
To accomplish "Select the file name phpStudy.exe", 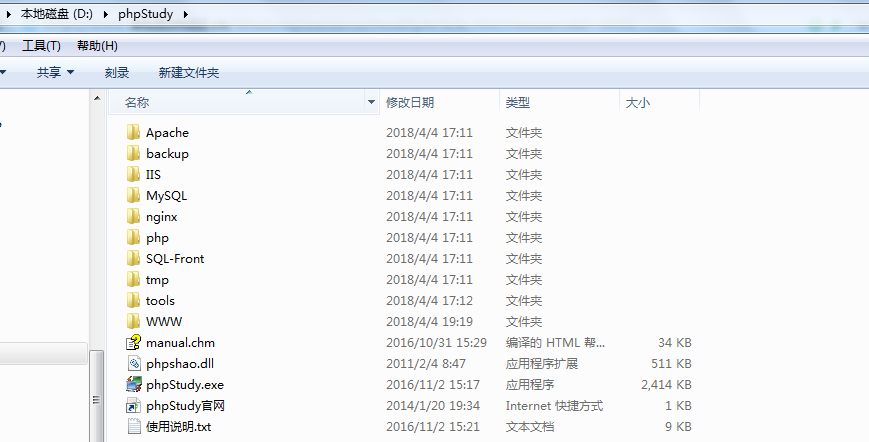I will 185,385.
